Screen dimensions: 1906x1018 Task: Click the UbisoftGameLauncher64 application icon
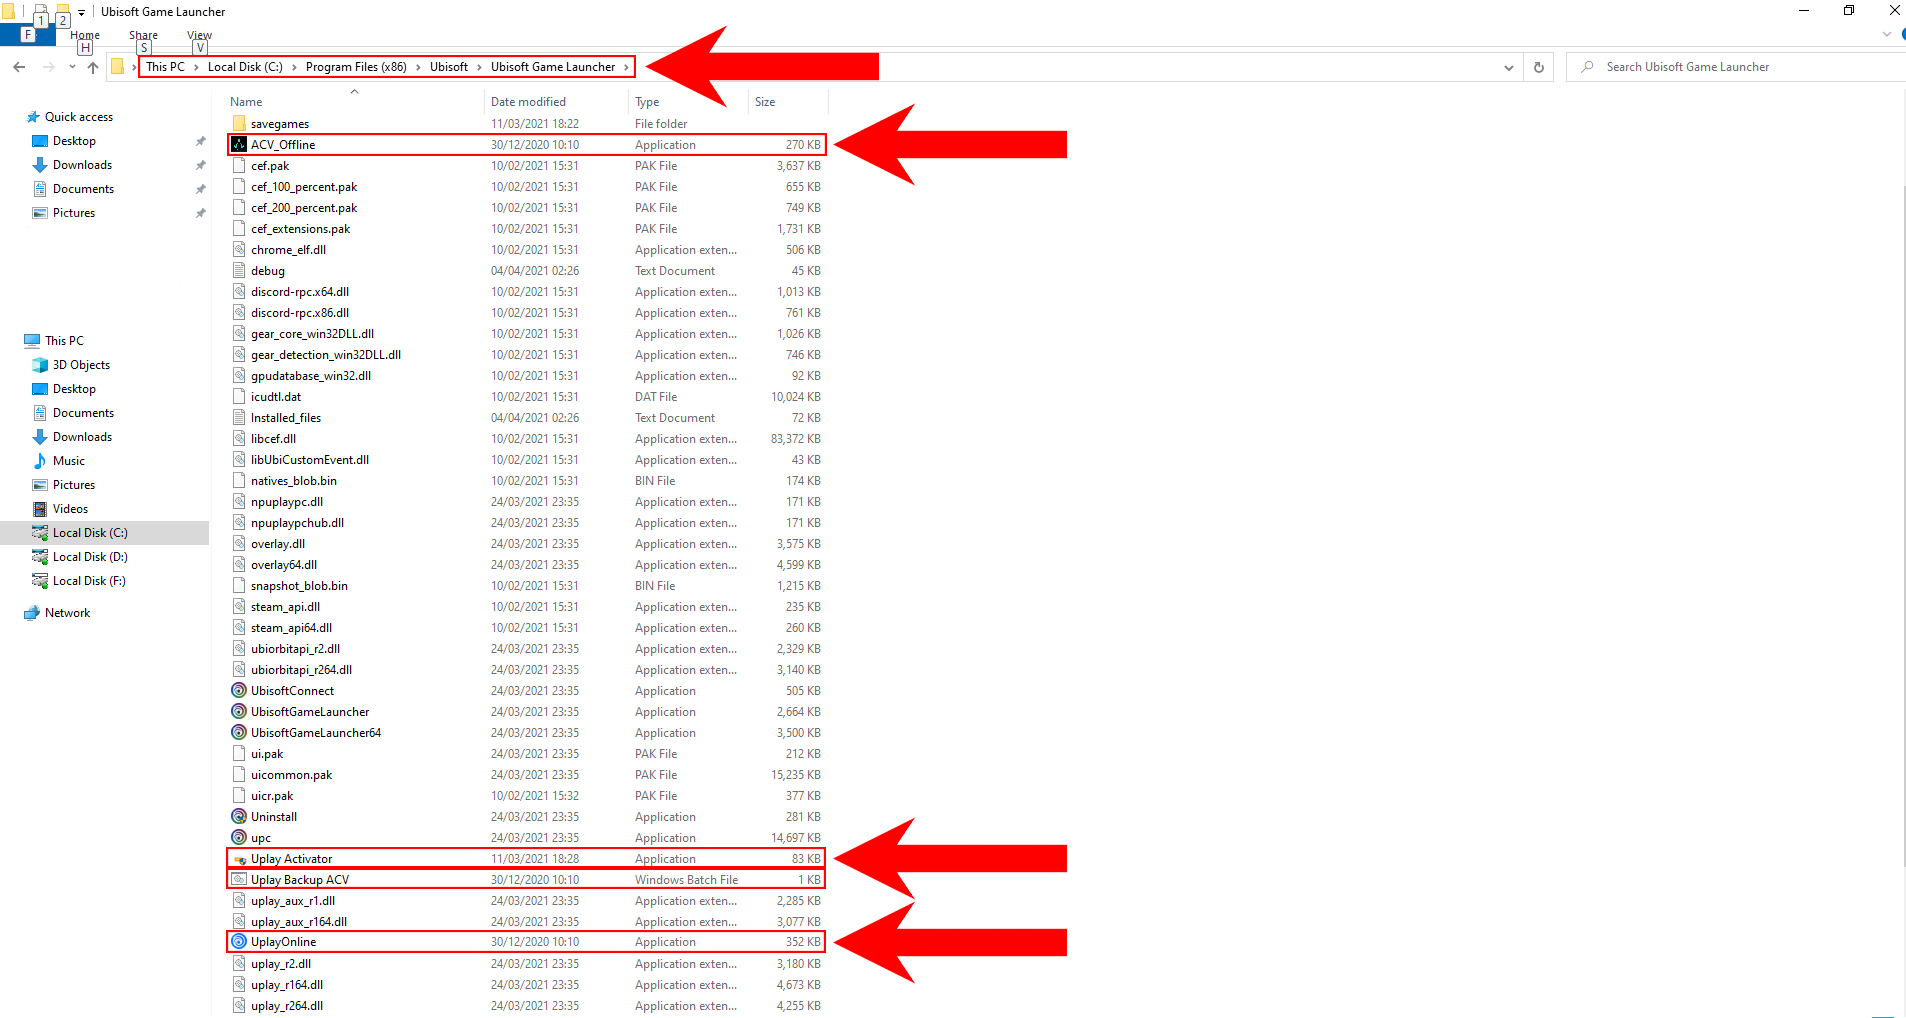[x=239, y=733]
